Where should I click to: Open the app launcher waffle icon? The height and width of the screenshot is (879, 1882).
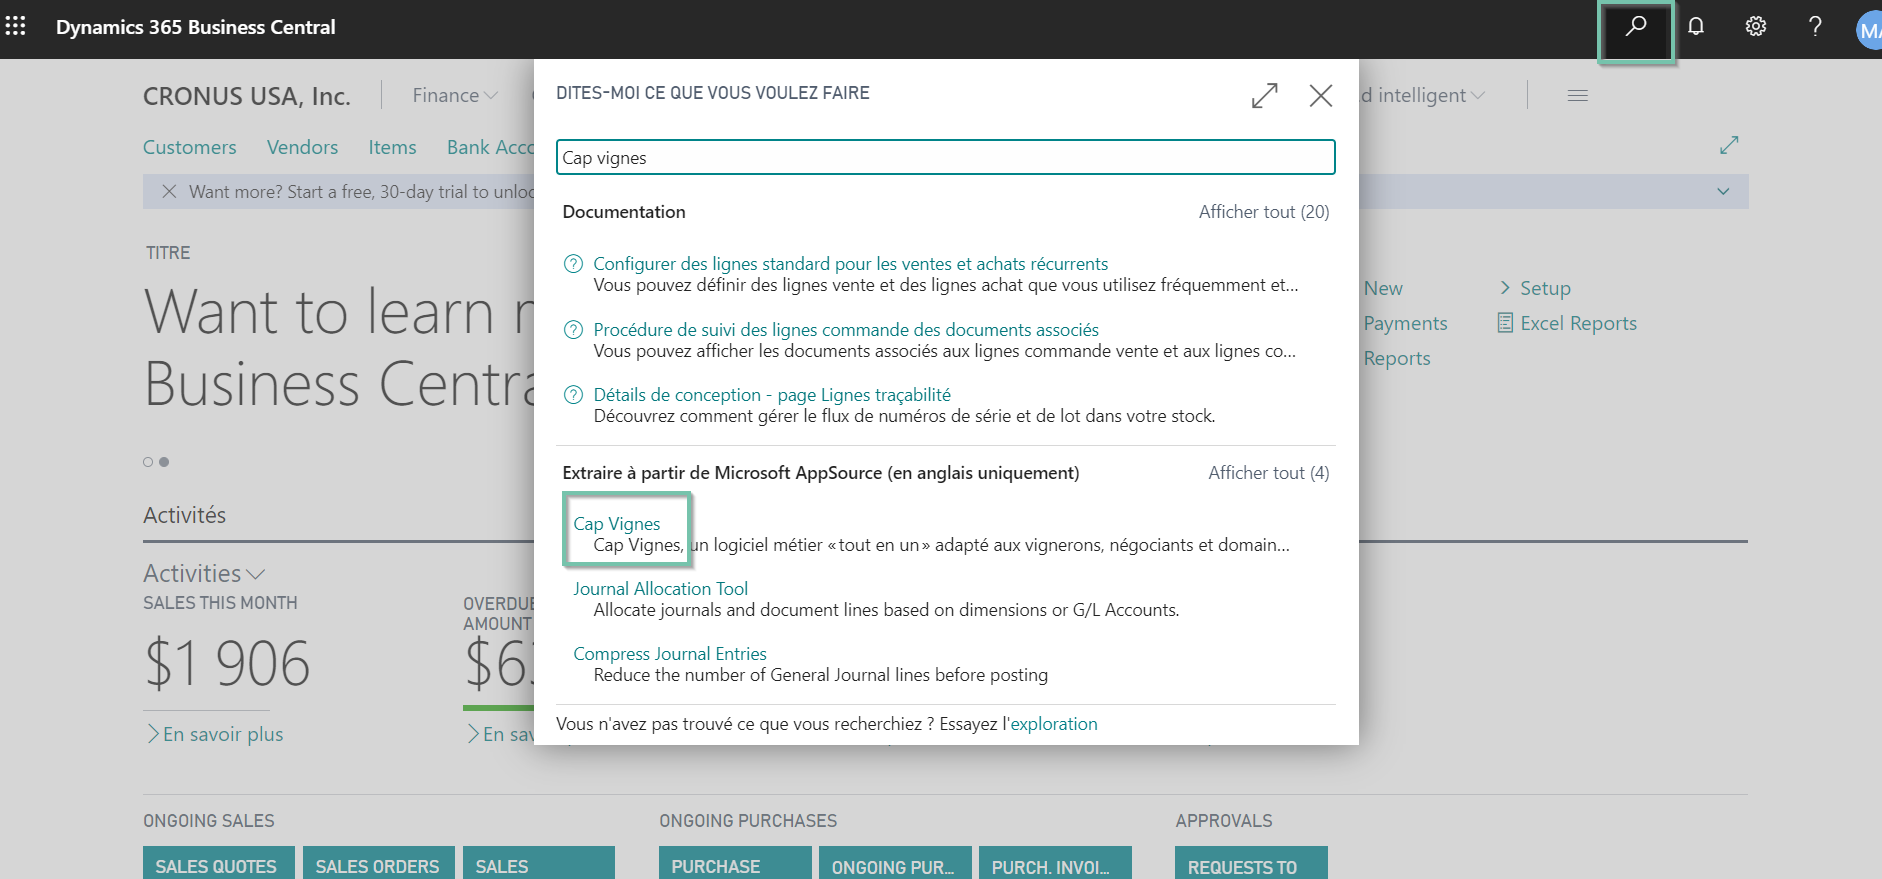click(16, 26)
